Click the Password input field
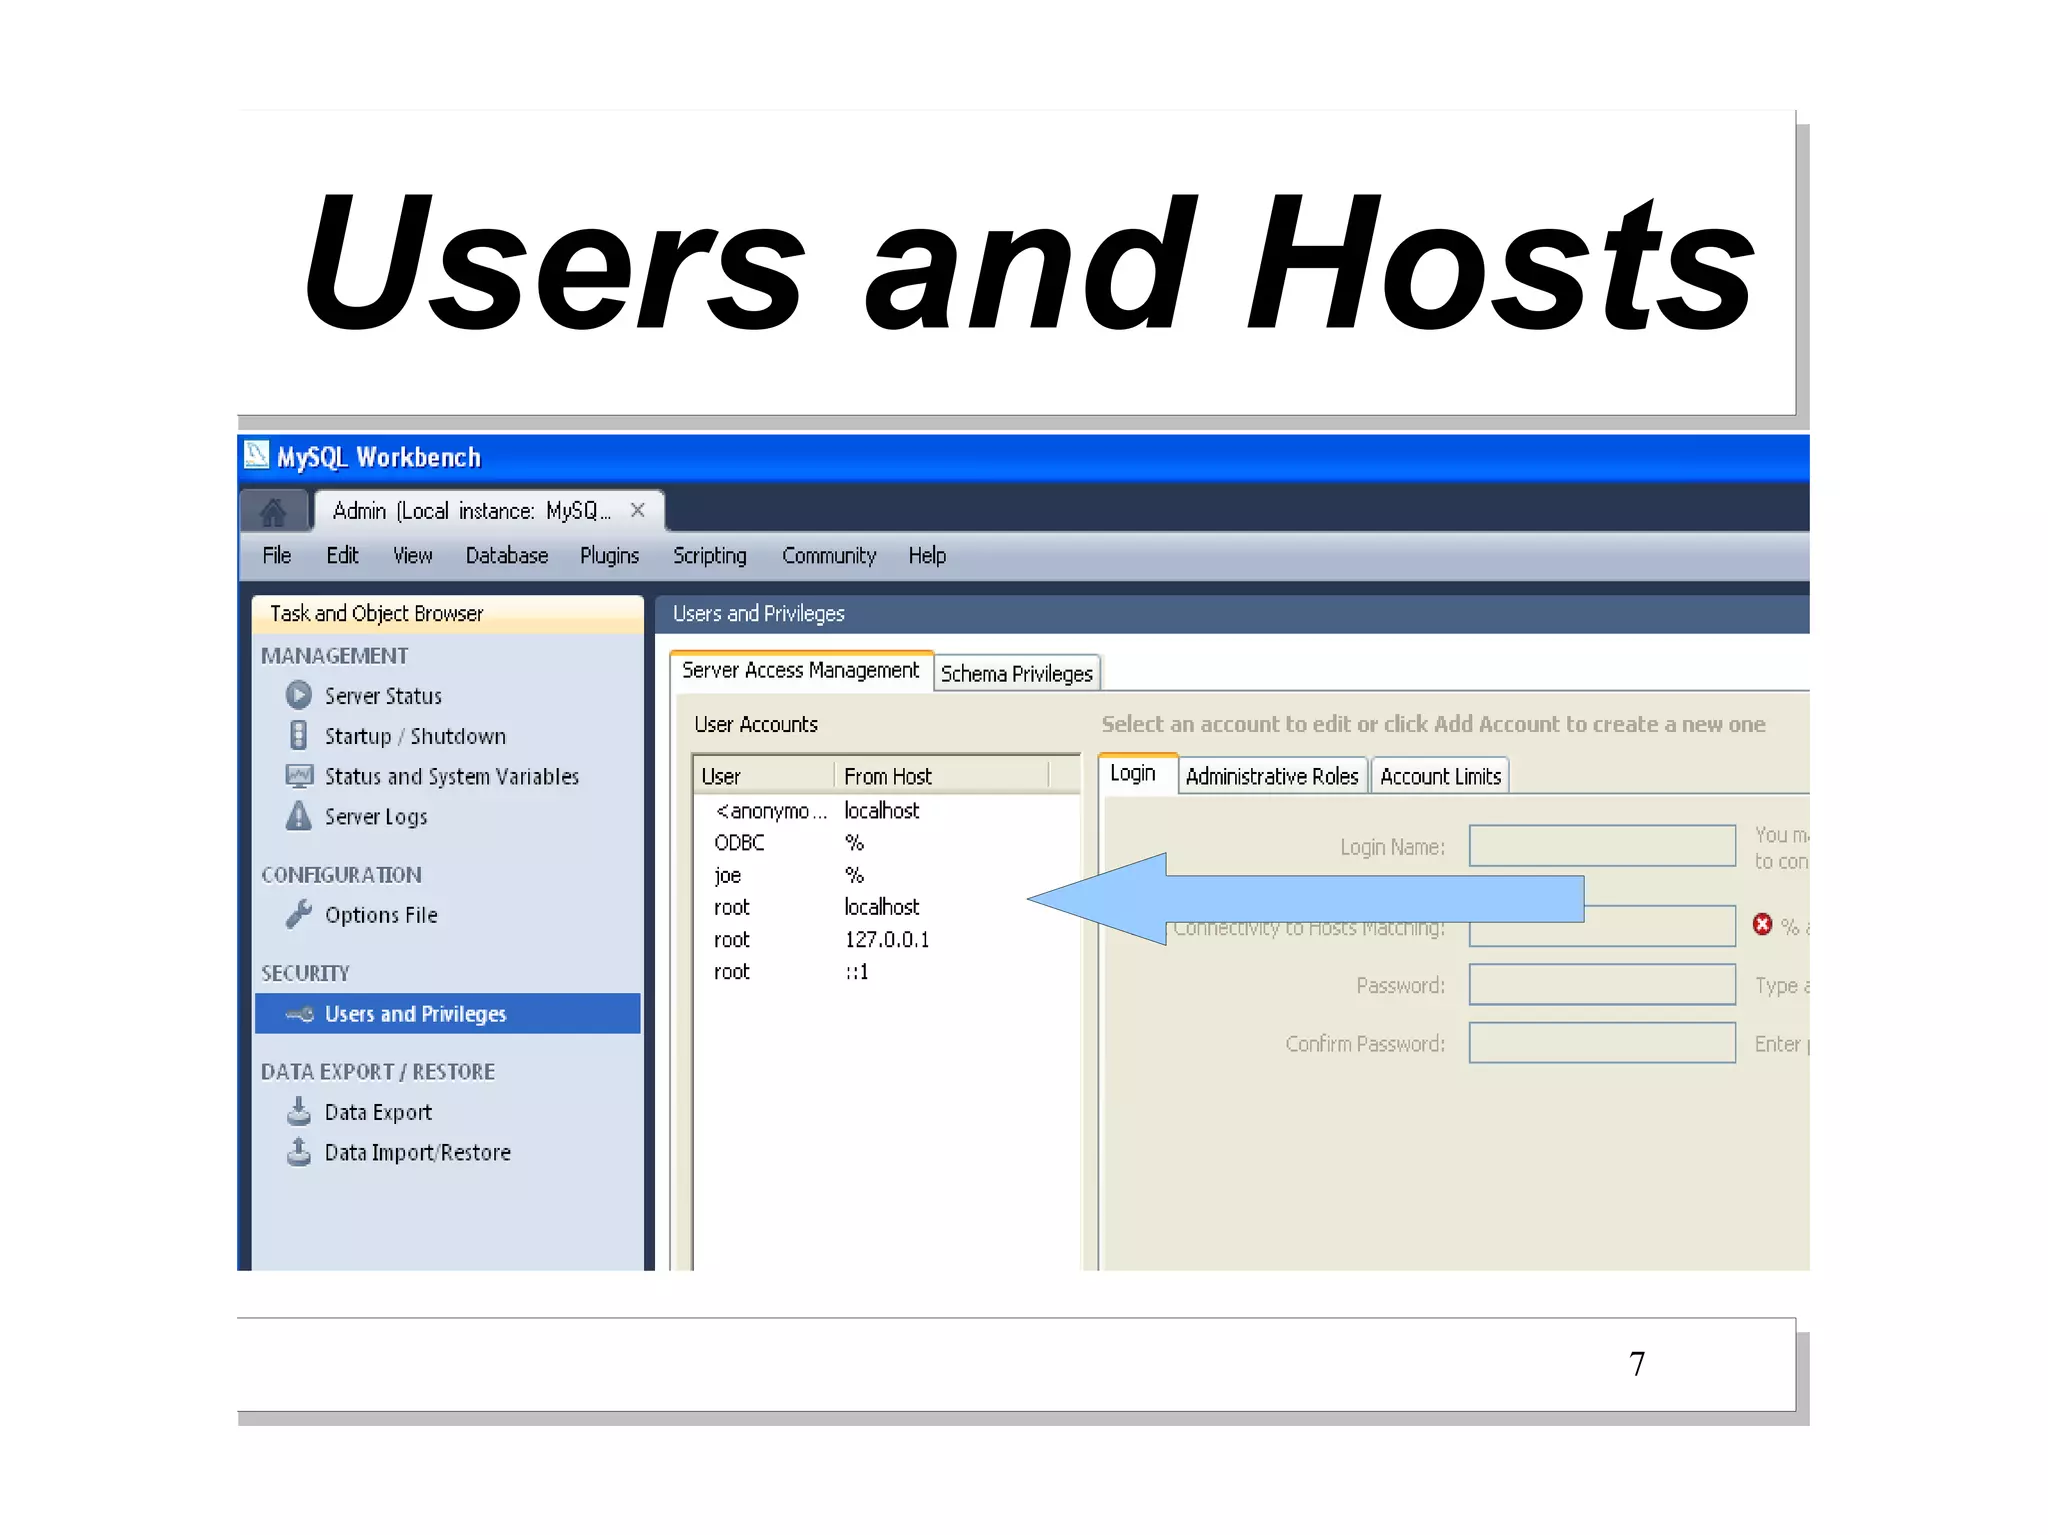Viewport: 2048px width, 1535px height. 1602,984
